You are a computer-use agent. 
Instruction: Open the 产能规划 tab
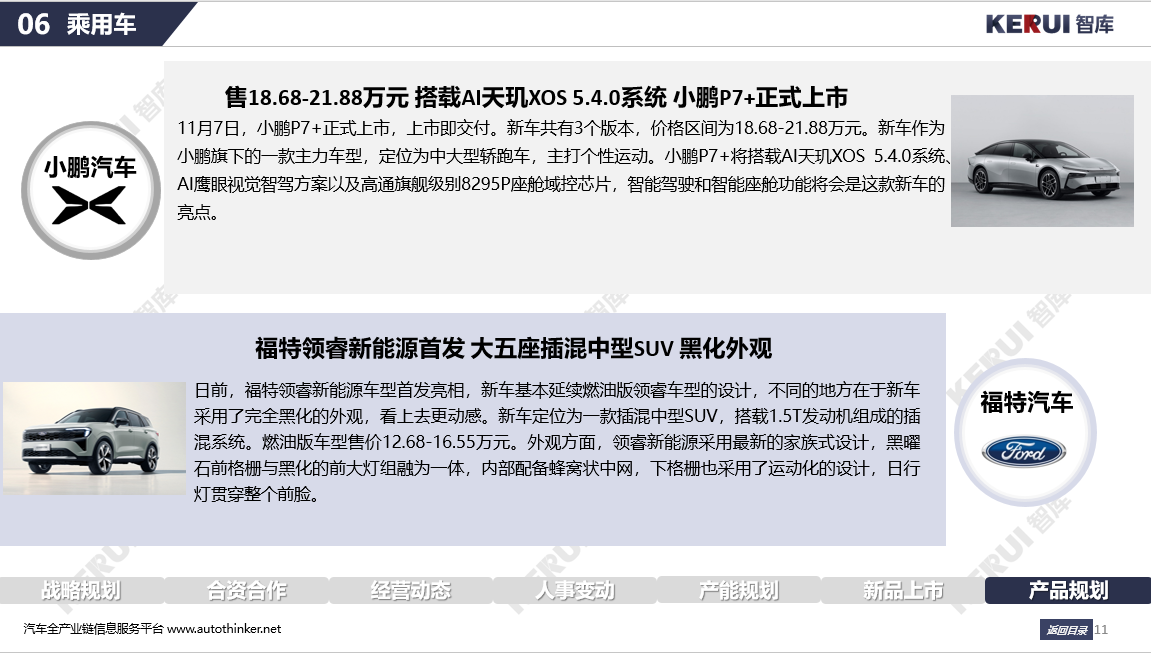pos(738,590)
